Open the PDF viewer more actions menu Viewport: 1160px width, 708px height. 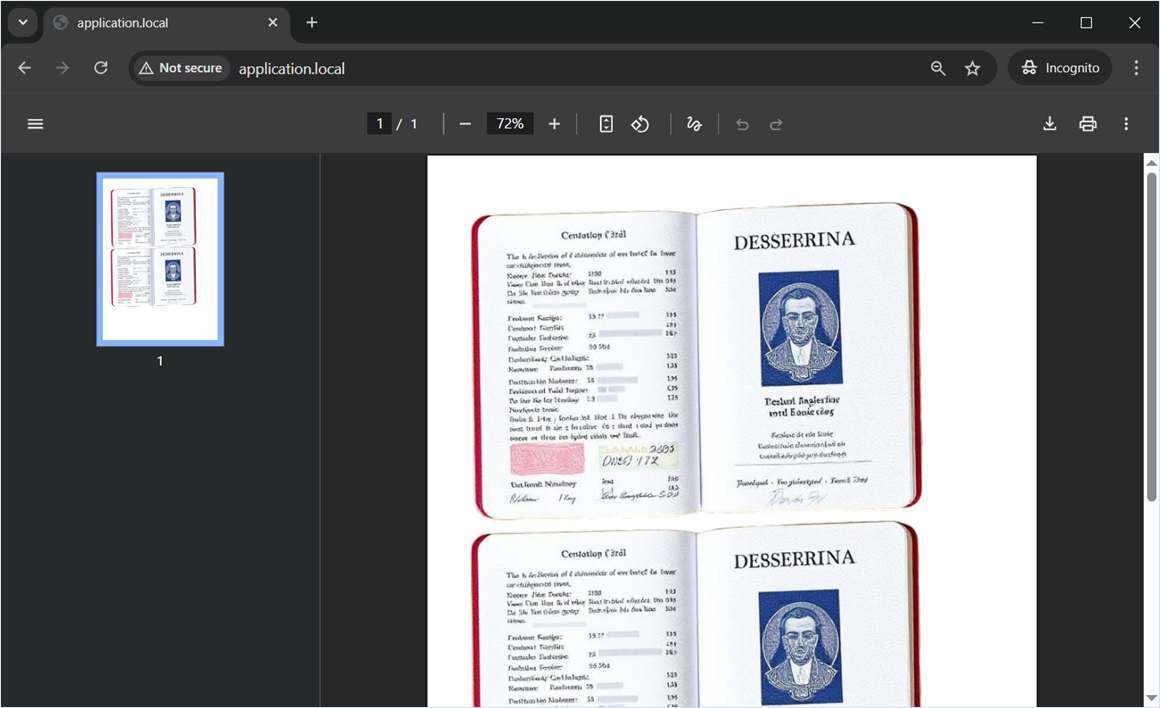[1126, 124]
